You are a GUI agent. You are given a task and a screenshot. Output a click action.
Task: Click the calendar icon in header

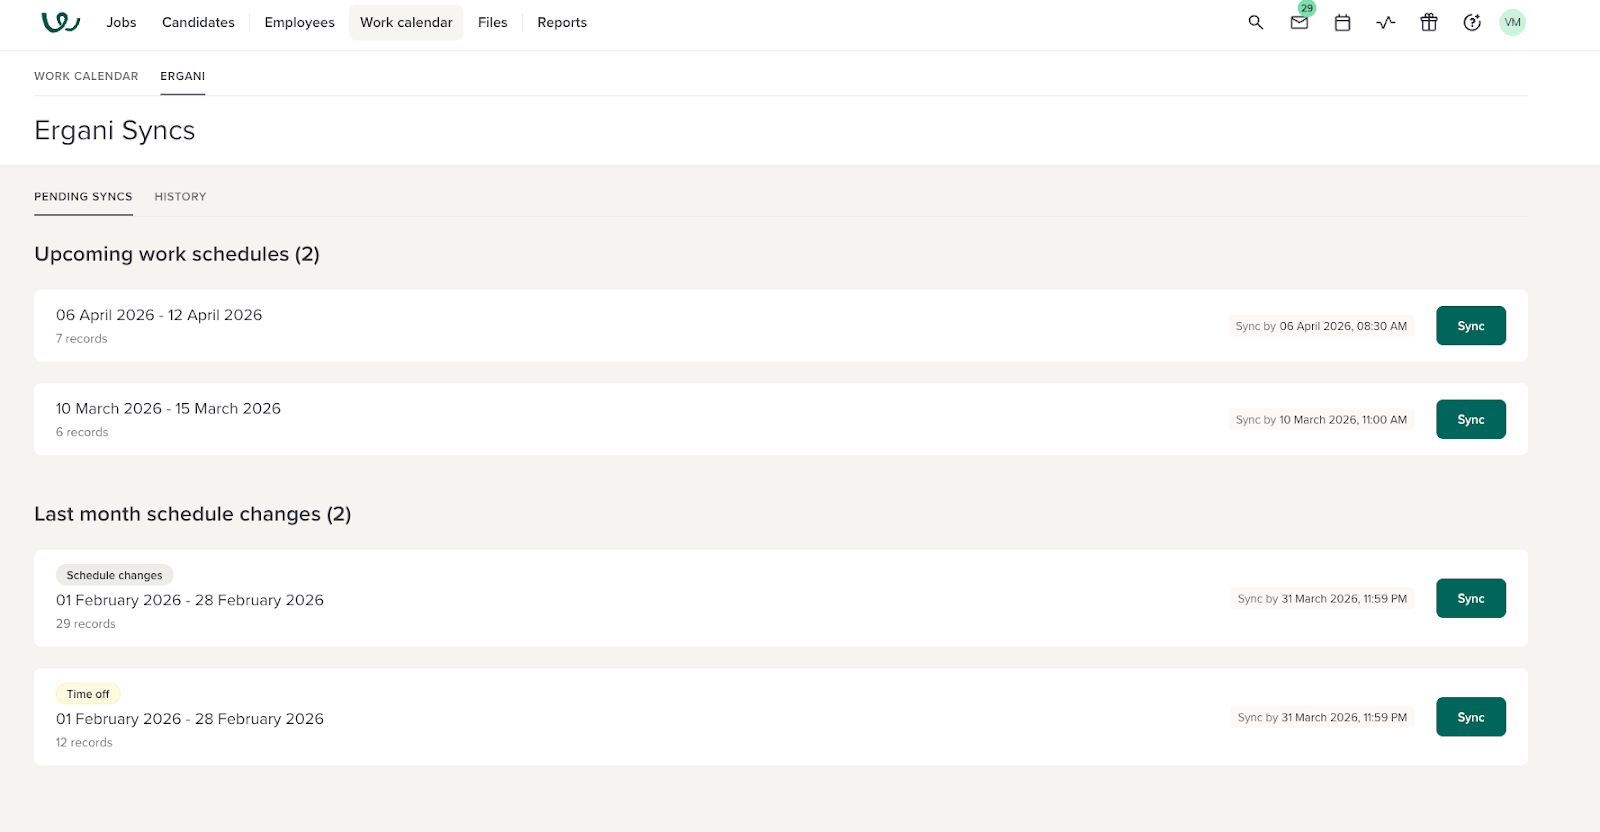pyautogui.click(x=1342, y=22)
